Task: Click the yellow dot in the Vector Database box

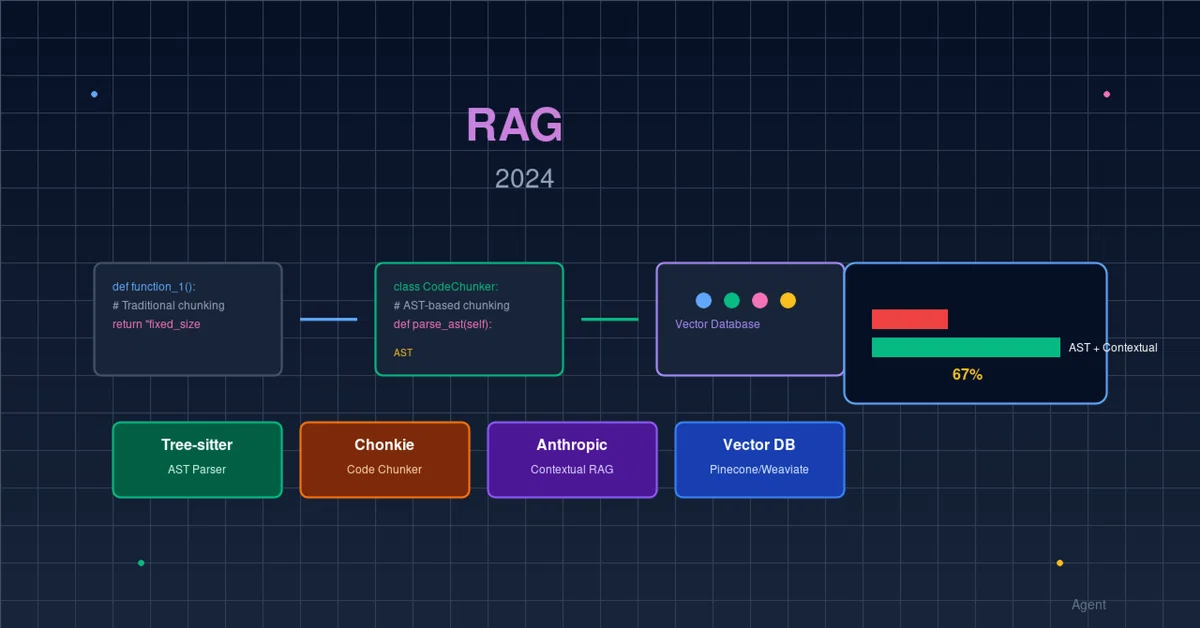Action: pyautogui.click(x=788, y=300)
